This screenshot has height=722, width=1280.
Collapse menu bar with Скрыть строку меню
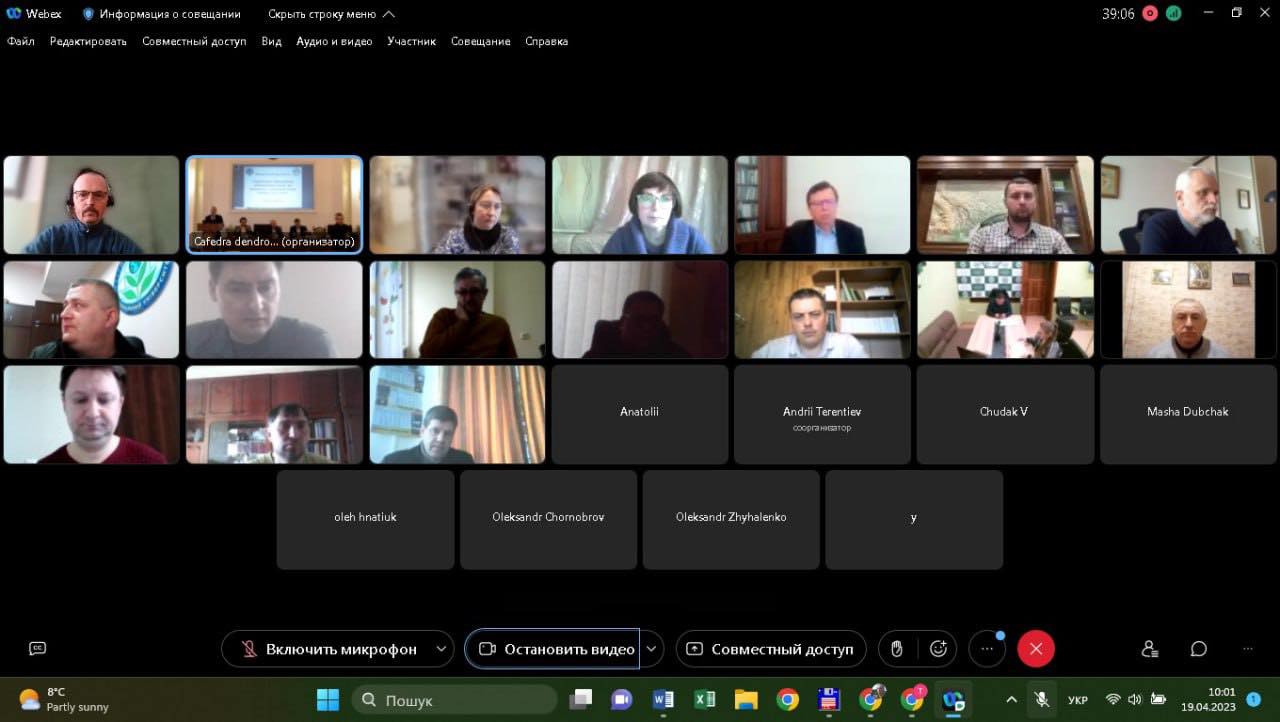point(331,14)
